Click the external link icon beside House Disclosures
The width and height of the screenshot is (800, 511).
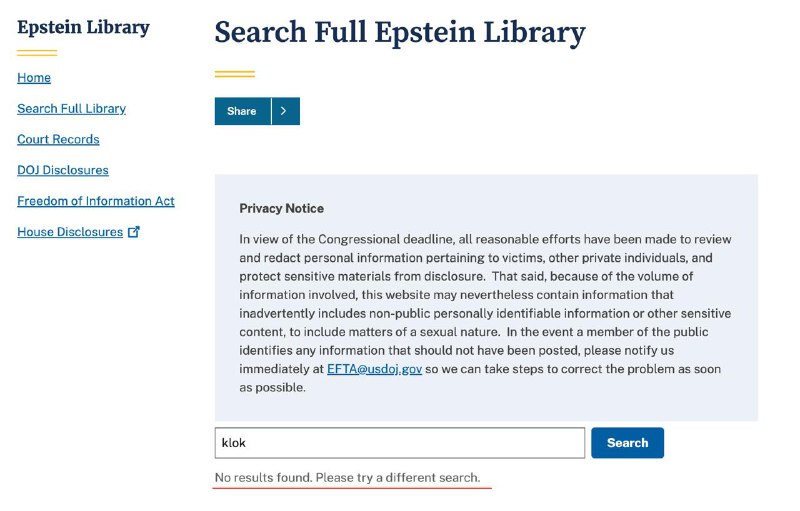point(134,232)
